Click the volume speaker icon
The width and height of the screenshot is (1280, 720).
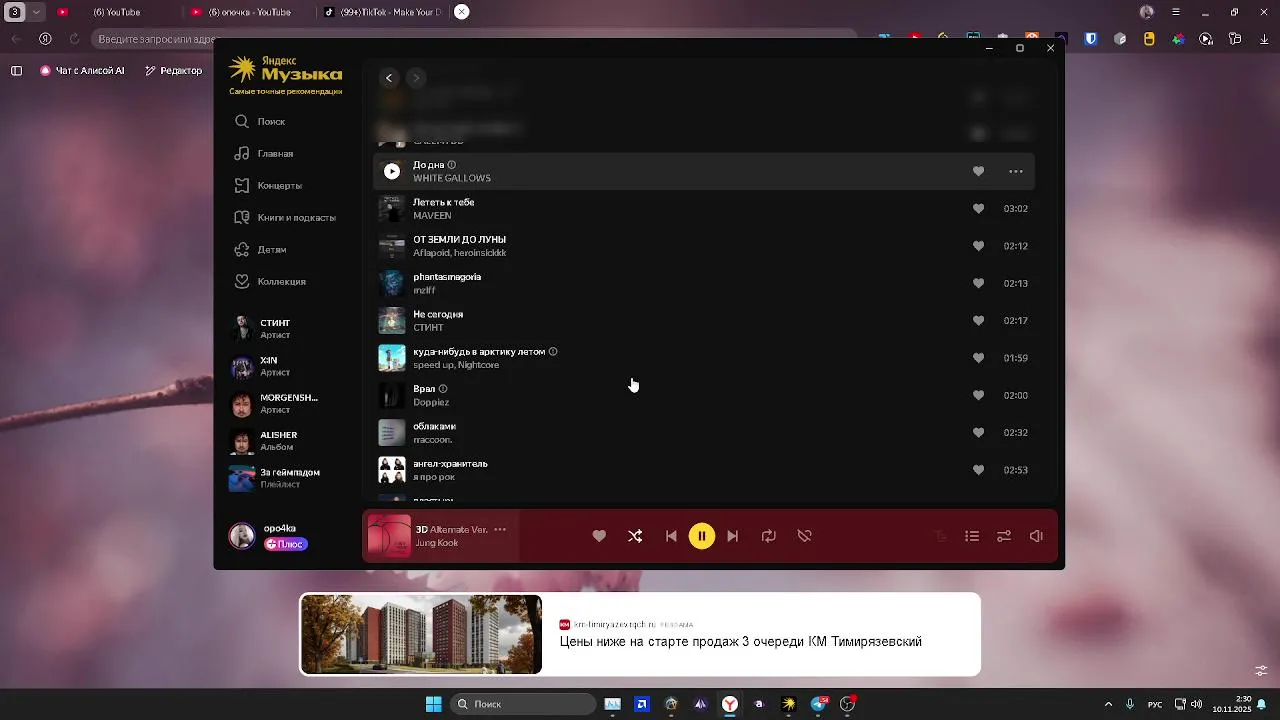coord(1036,536)
